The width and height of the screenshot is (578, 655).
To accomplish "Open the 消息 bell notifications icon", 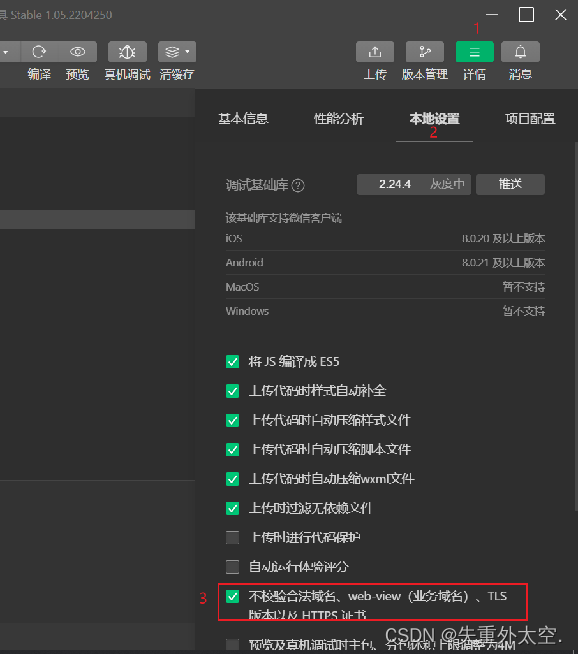I will tap(520, 52).
